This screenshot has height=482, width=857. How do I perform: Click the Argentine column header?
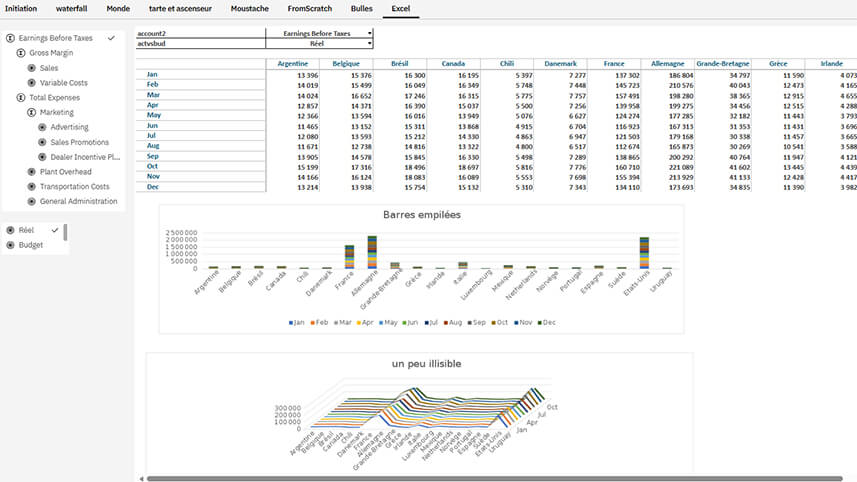(293, 64)
